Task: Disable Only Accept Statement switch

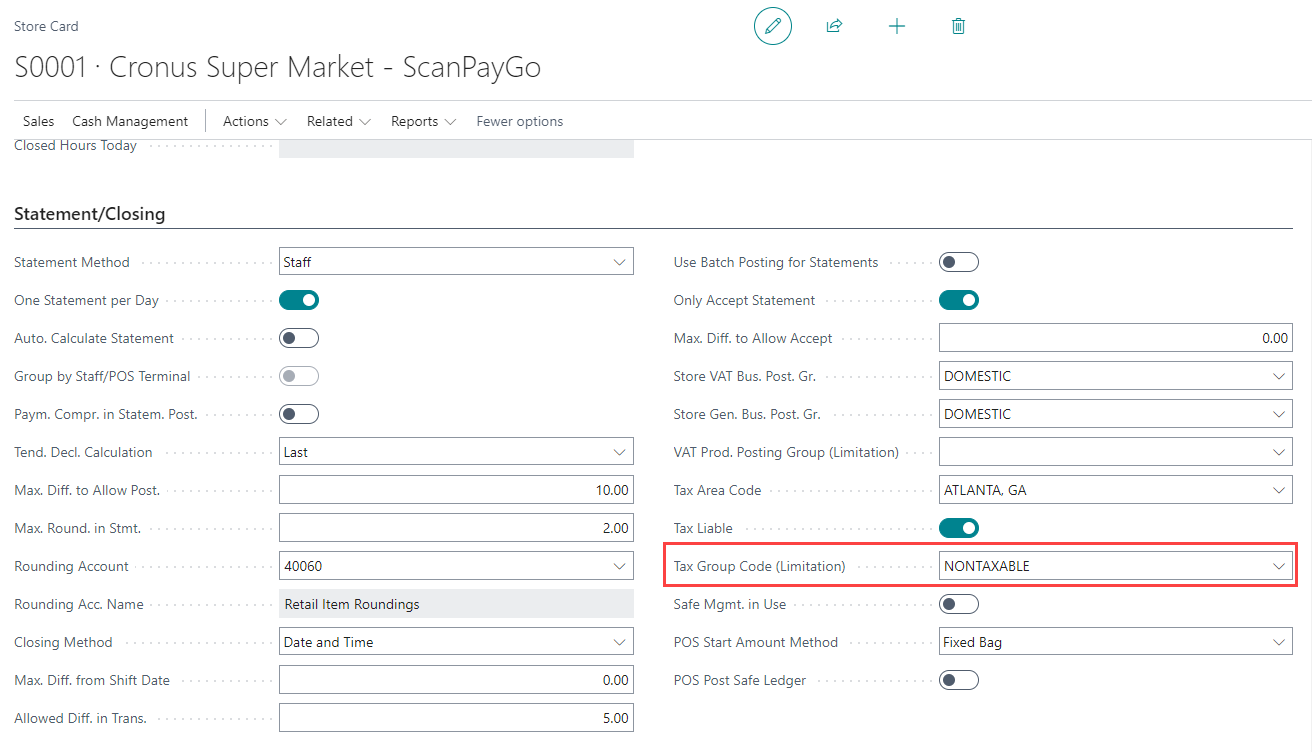Action: pyautogui.click(x=959, y=300)
